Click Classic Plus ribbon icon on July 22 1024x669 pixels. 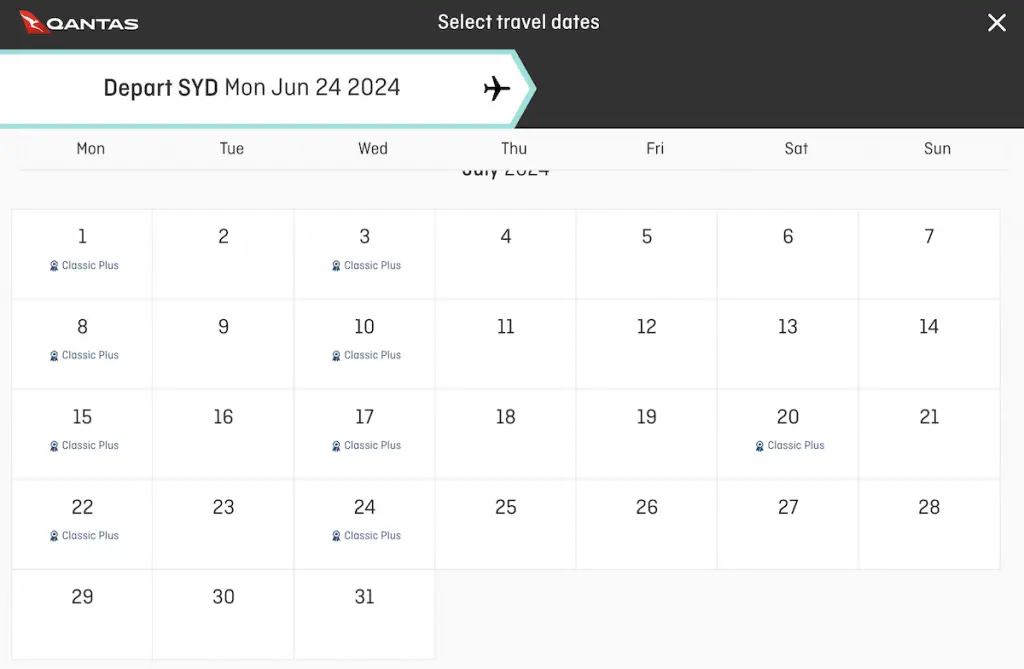tap(54, 536)
